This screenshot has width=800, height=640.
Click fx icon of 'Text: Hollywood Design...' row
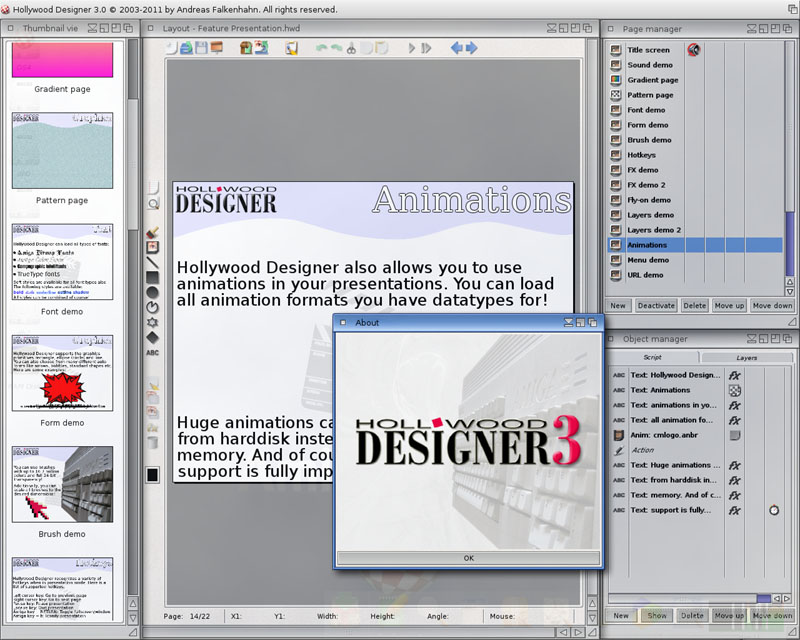tap(734, 375)
